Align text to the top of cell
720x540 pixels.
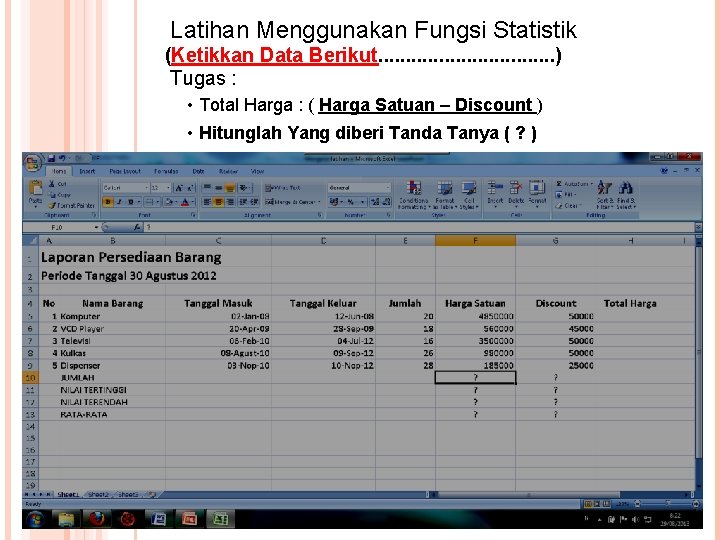(x=207, y=188)
